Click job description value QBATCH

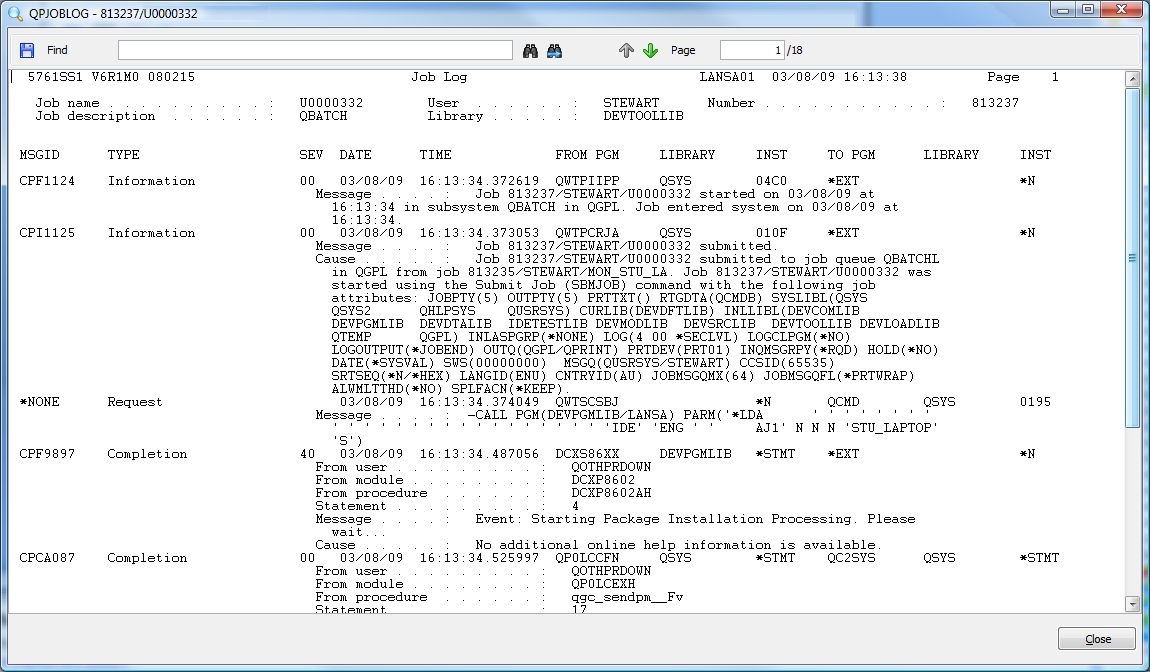[x=323, y=116]
